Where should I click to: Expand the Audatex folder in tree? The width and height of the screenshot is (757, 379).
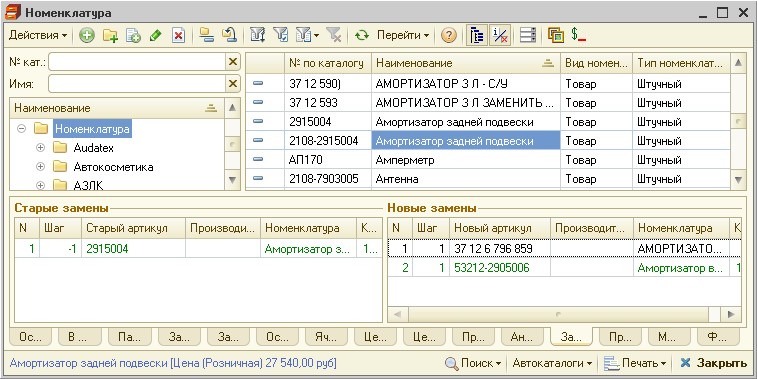41,148
